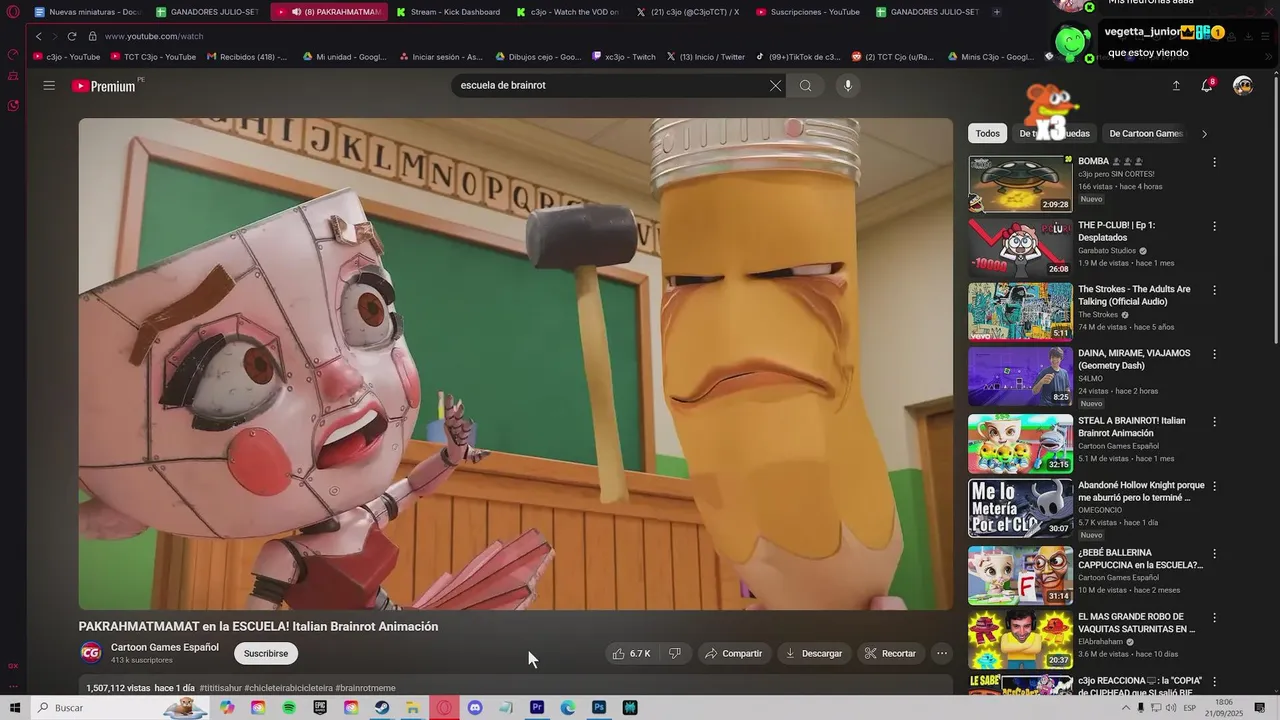This screenshot has width=1280, height=720.
Task: Open Discord from the taskbar
Action: coord(475,708)
